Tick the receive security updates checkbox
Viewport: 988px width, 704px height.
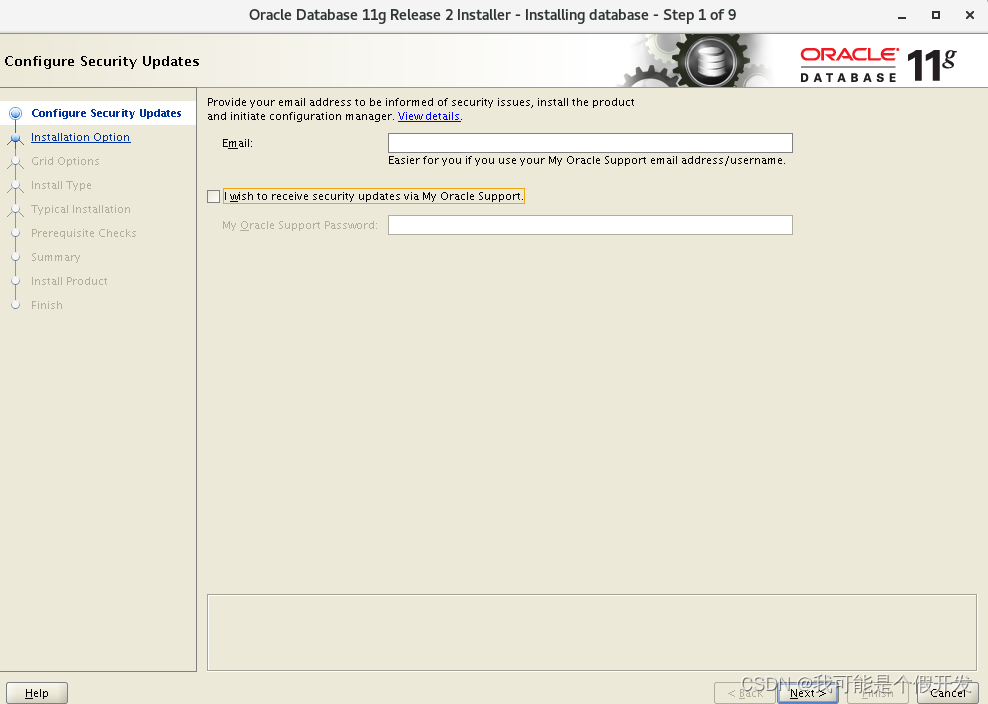click(214, 197)
